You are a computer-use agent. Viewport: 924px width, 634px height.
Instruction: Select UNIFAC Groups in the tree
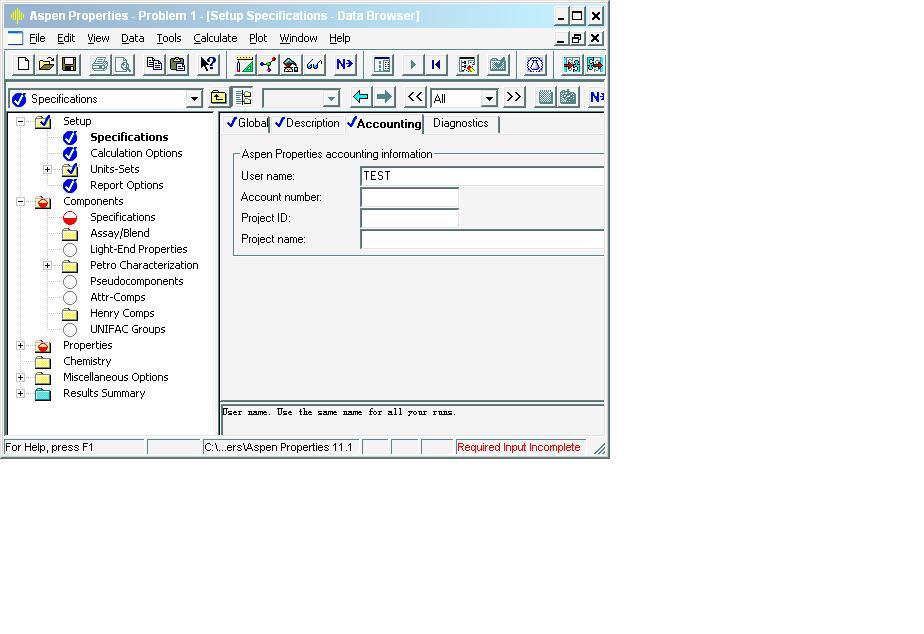pyautogui.click(x=128, y=329)
